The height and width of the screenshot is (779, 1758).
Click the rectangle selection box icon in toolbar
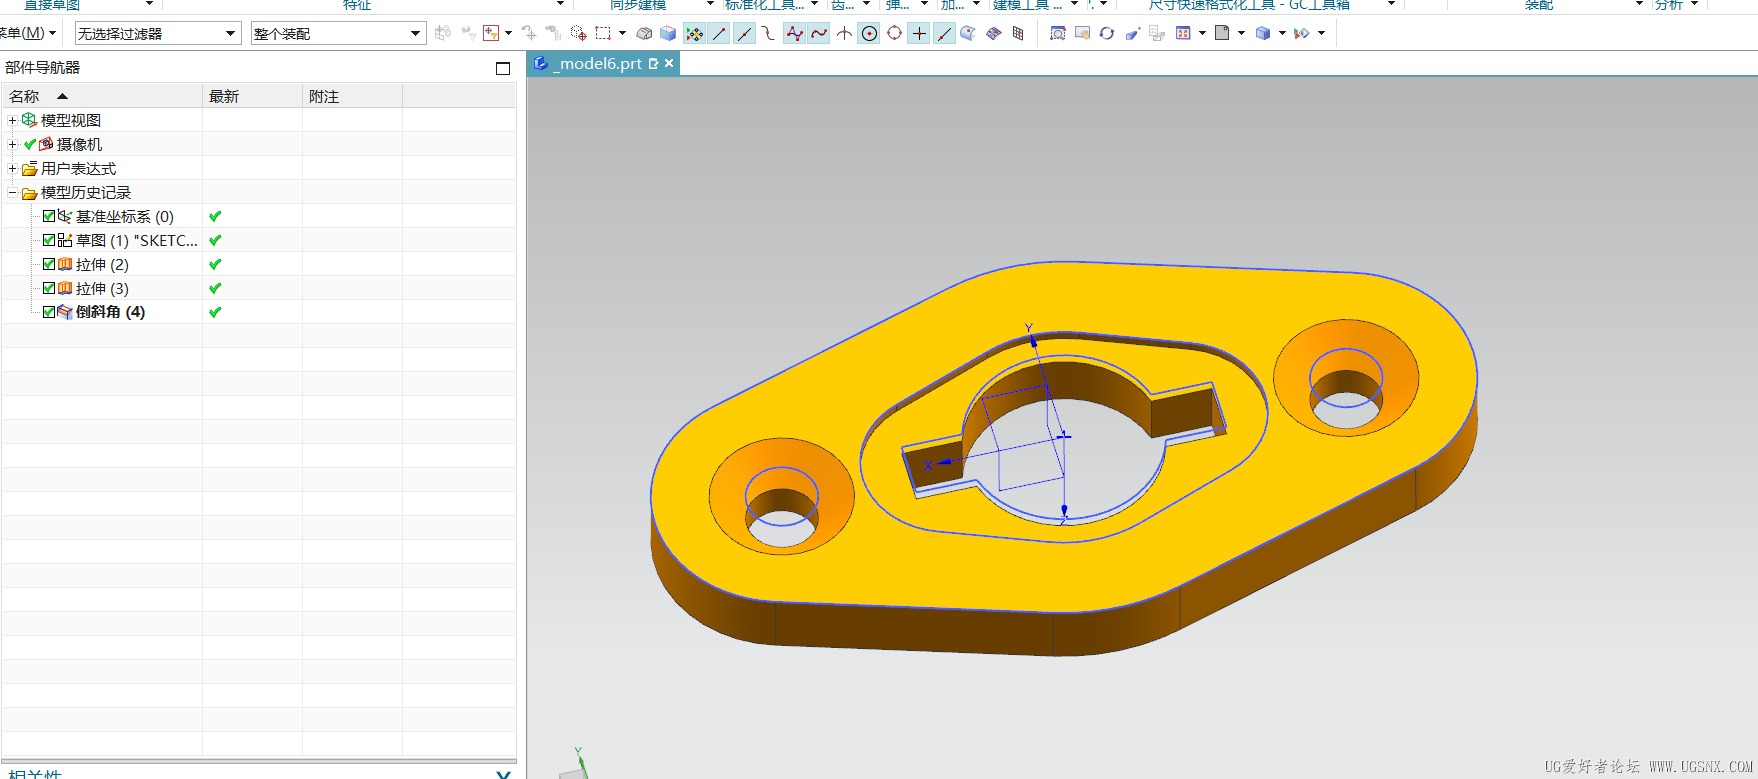(603, 33)
